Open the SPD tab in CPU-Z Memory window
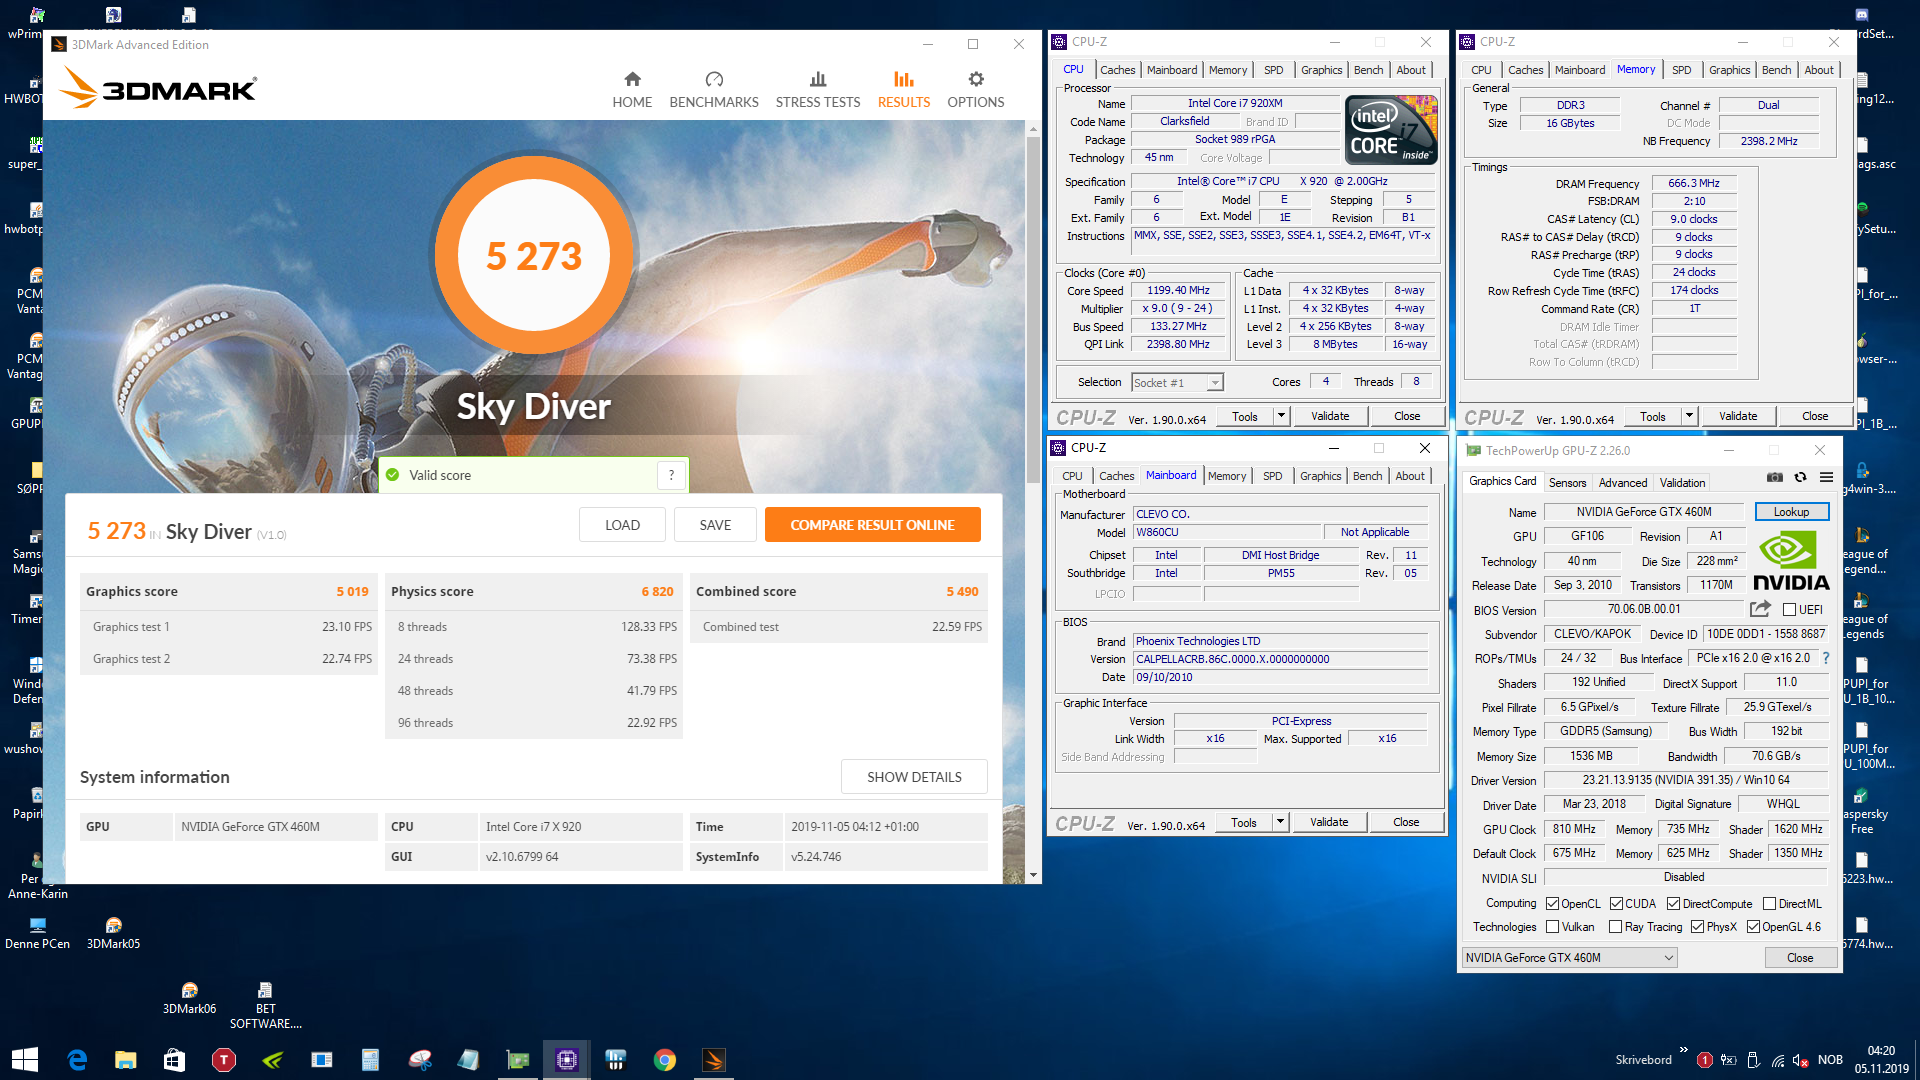Image resolution: width=1920 pixels, height=1080 pixels. (x=1682, y=70)
